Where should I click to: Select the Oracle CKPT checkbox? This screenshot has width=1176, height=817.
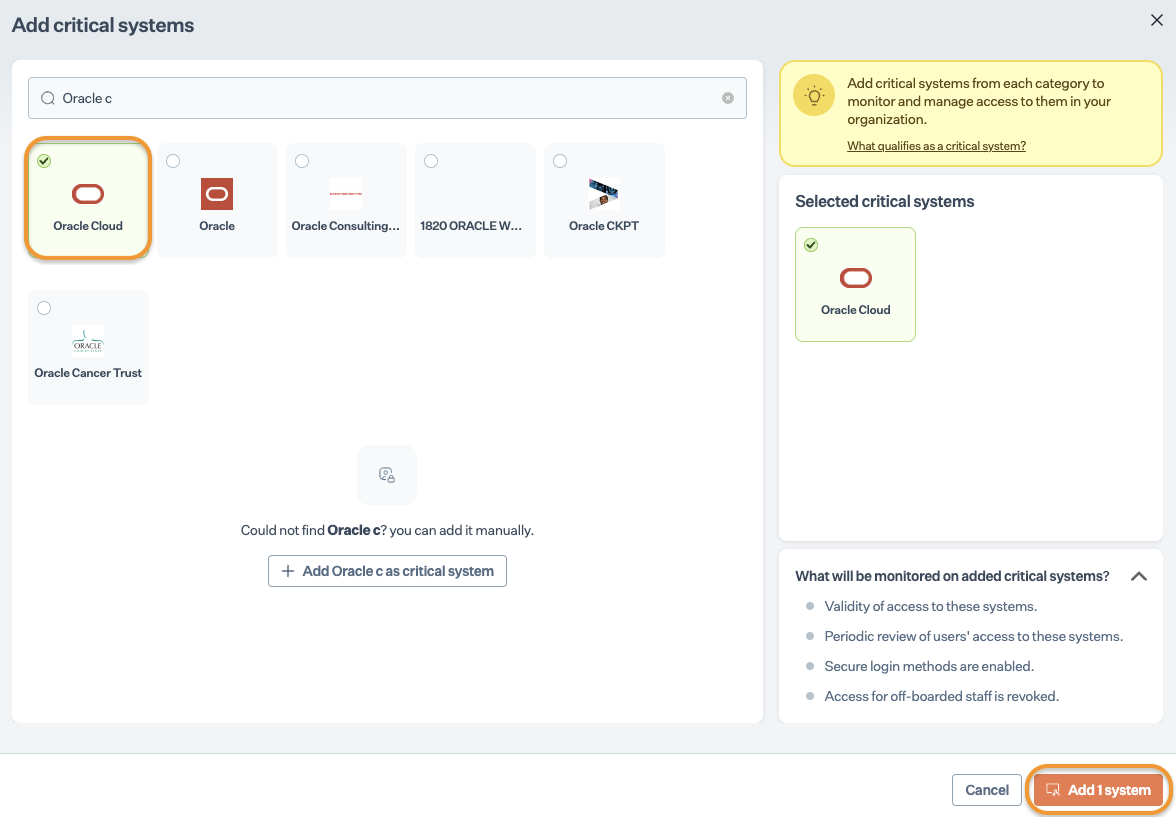tap(560, 161)
